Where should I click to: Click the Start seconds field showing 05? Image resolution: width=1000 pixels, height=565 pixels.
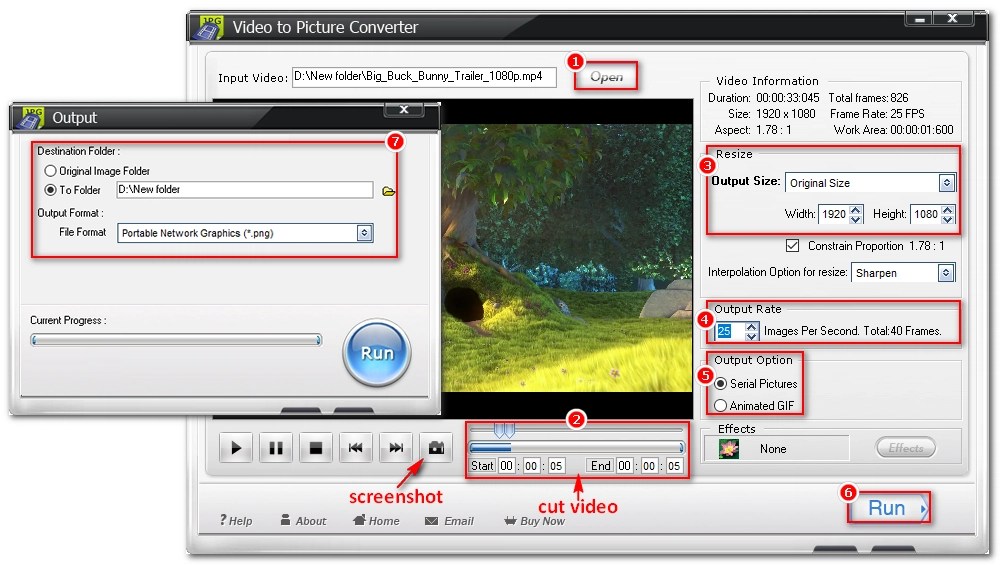(x=556, y=466)
